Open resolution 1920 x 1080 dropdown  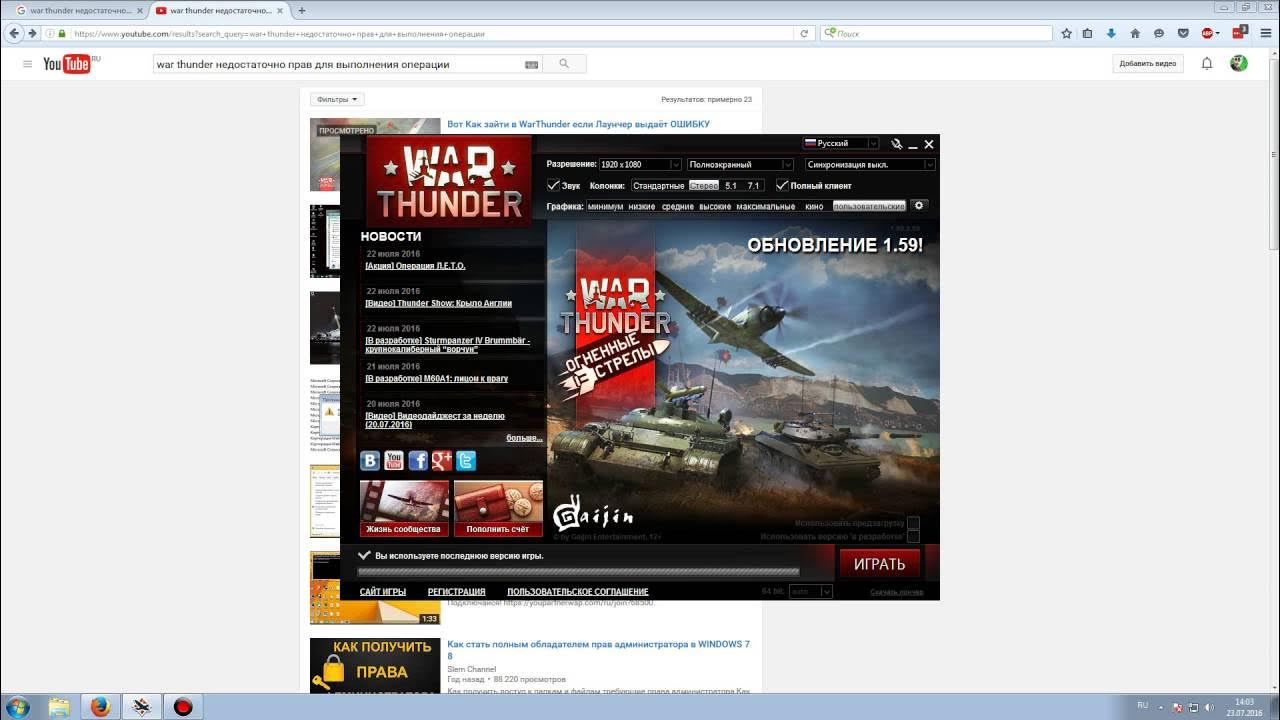point(640,164)
